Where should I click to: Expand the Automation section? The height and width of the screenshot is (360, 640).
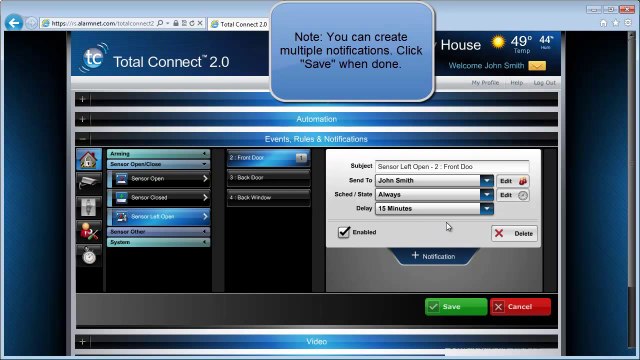point(82,119)
